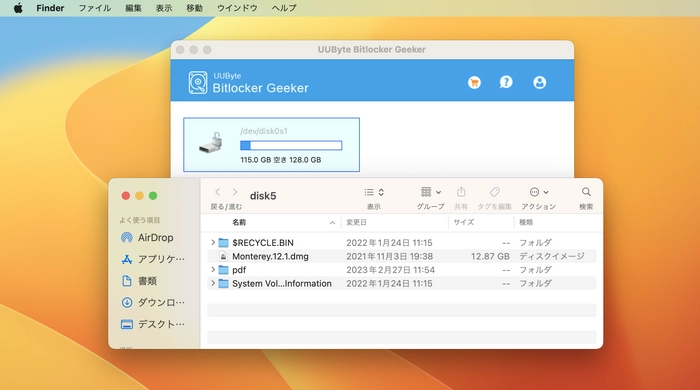
Task: Sort by 名前 column header
Action: [239, 222]
